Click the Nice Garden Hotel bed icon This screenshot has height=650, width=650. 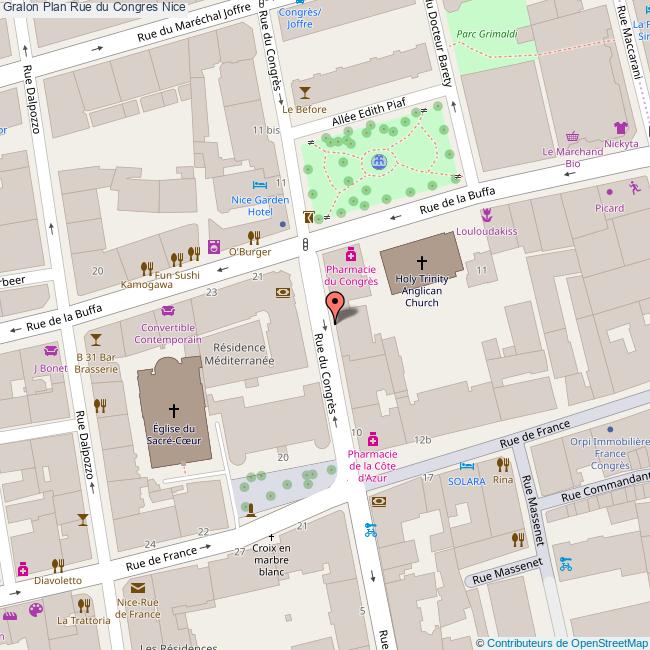[260, 185]
